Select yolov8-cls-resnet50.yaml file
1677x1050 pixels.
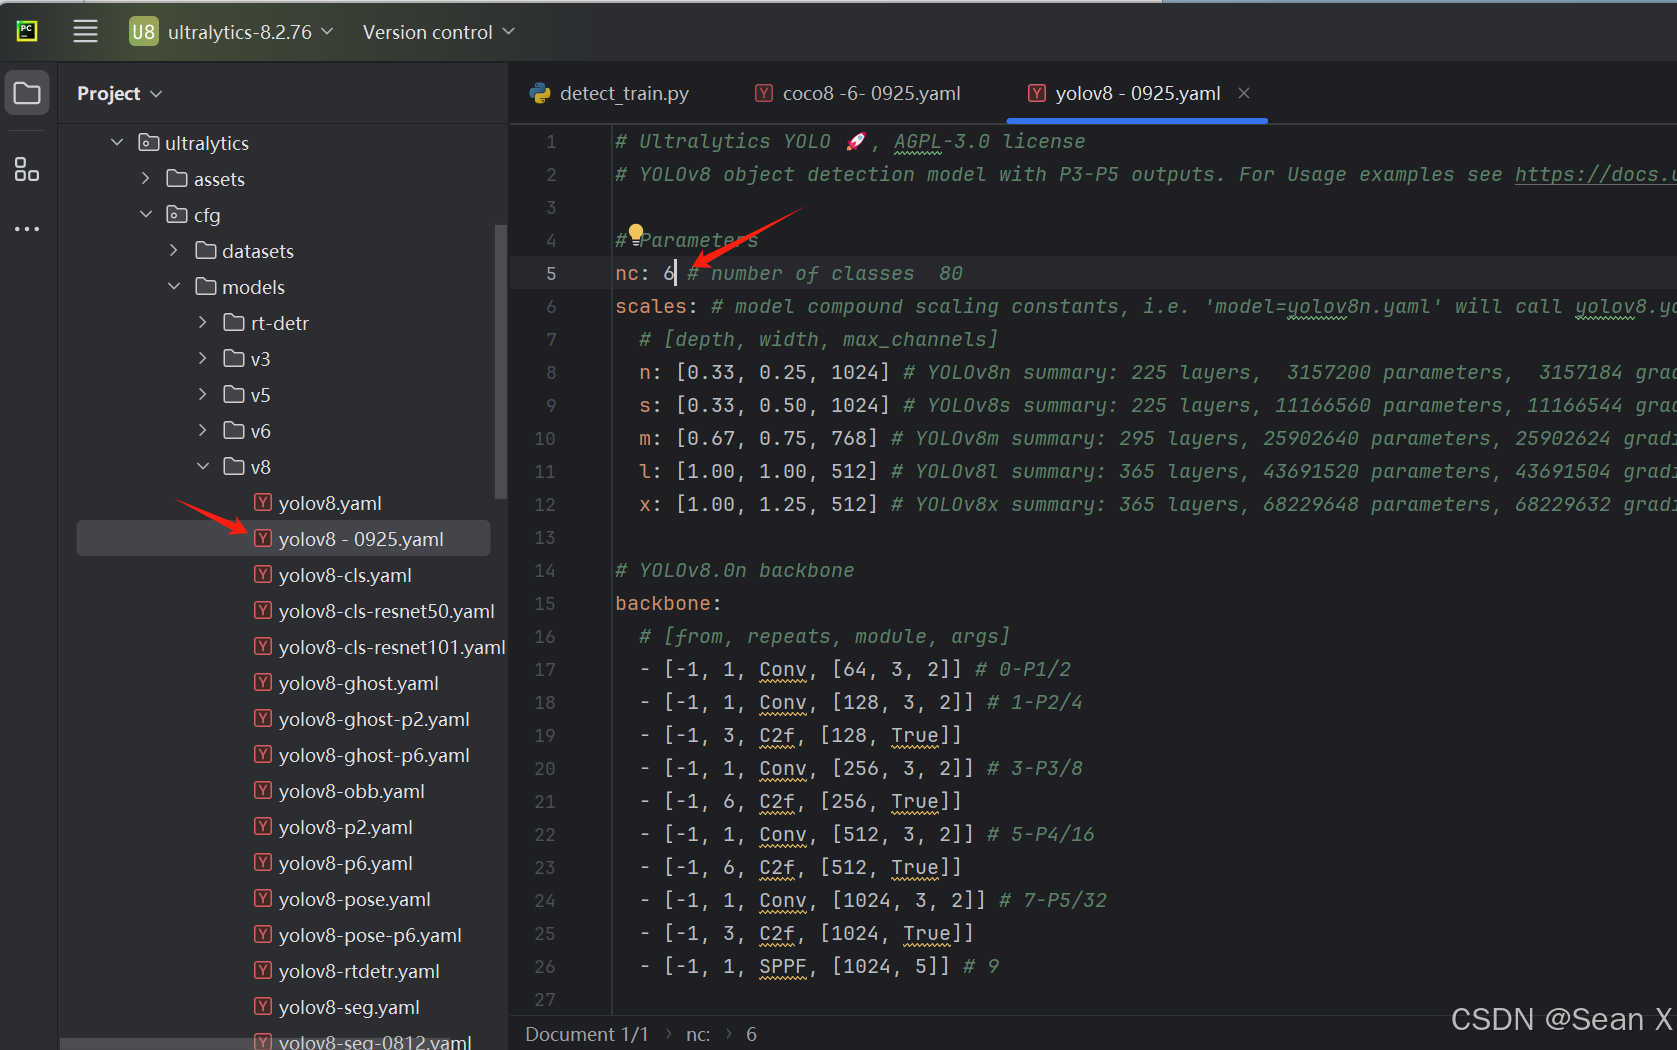(386, 611)
